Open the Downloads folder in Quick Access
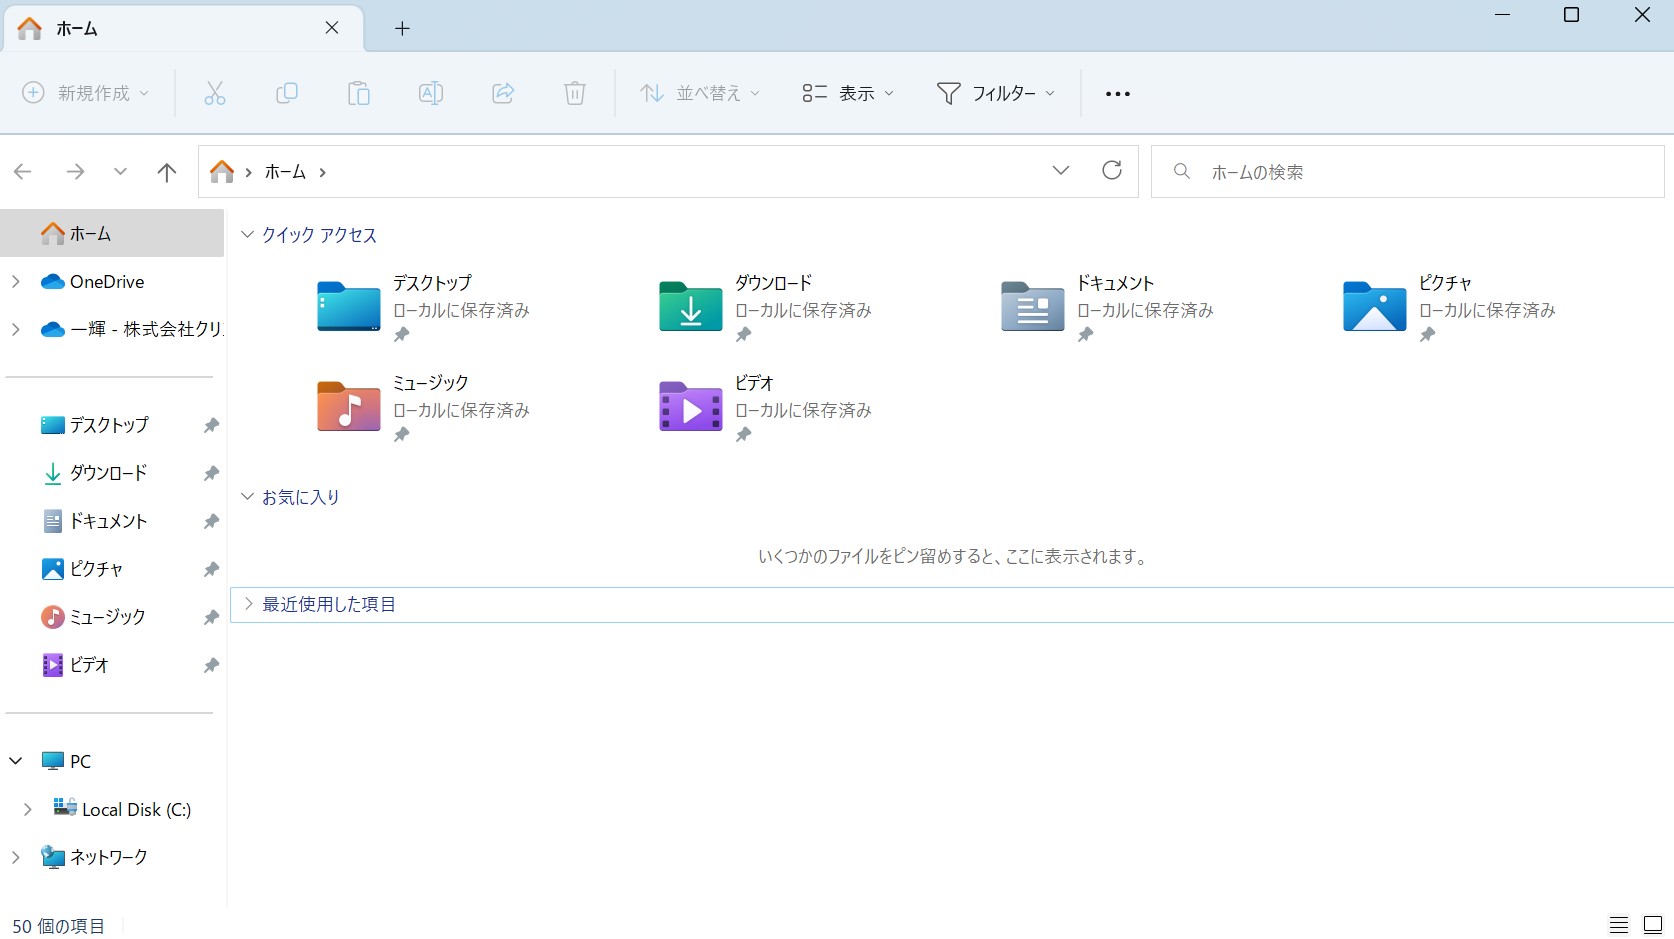This screenshot has width=1674, height=939. pyautogui.click(x=691, y=307)
